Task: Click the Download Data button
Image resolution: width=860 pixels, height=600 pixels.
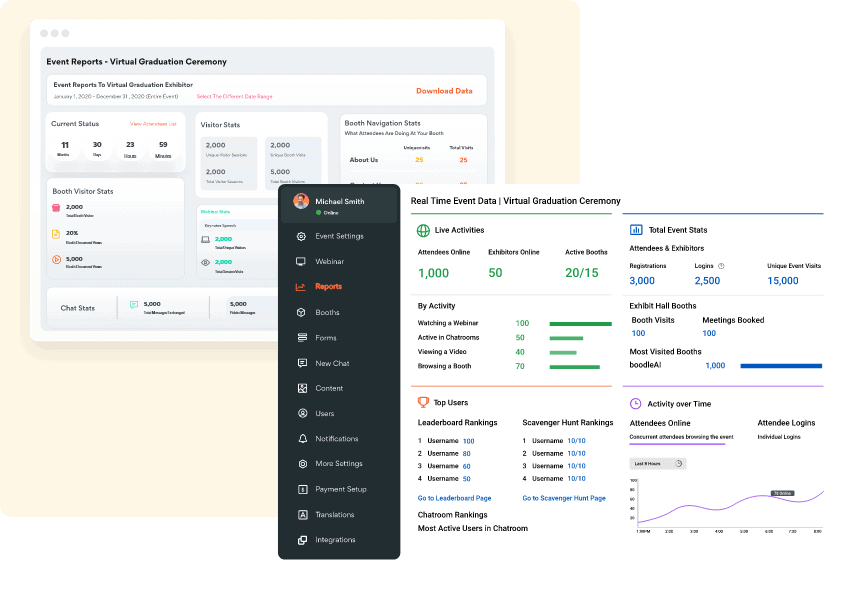Action: coord(444,91)
